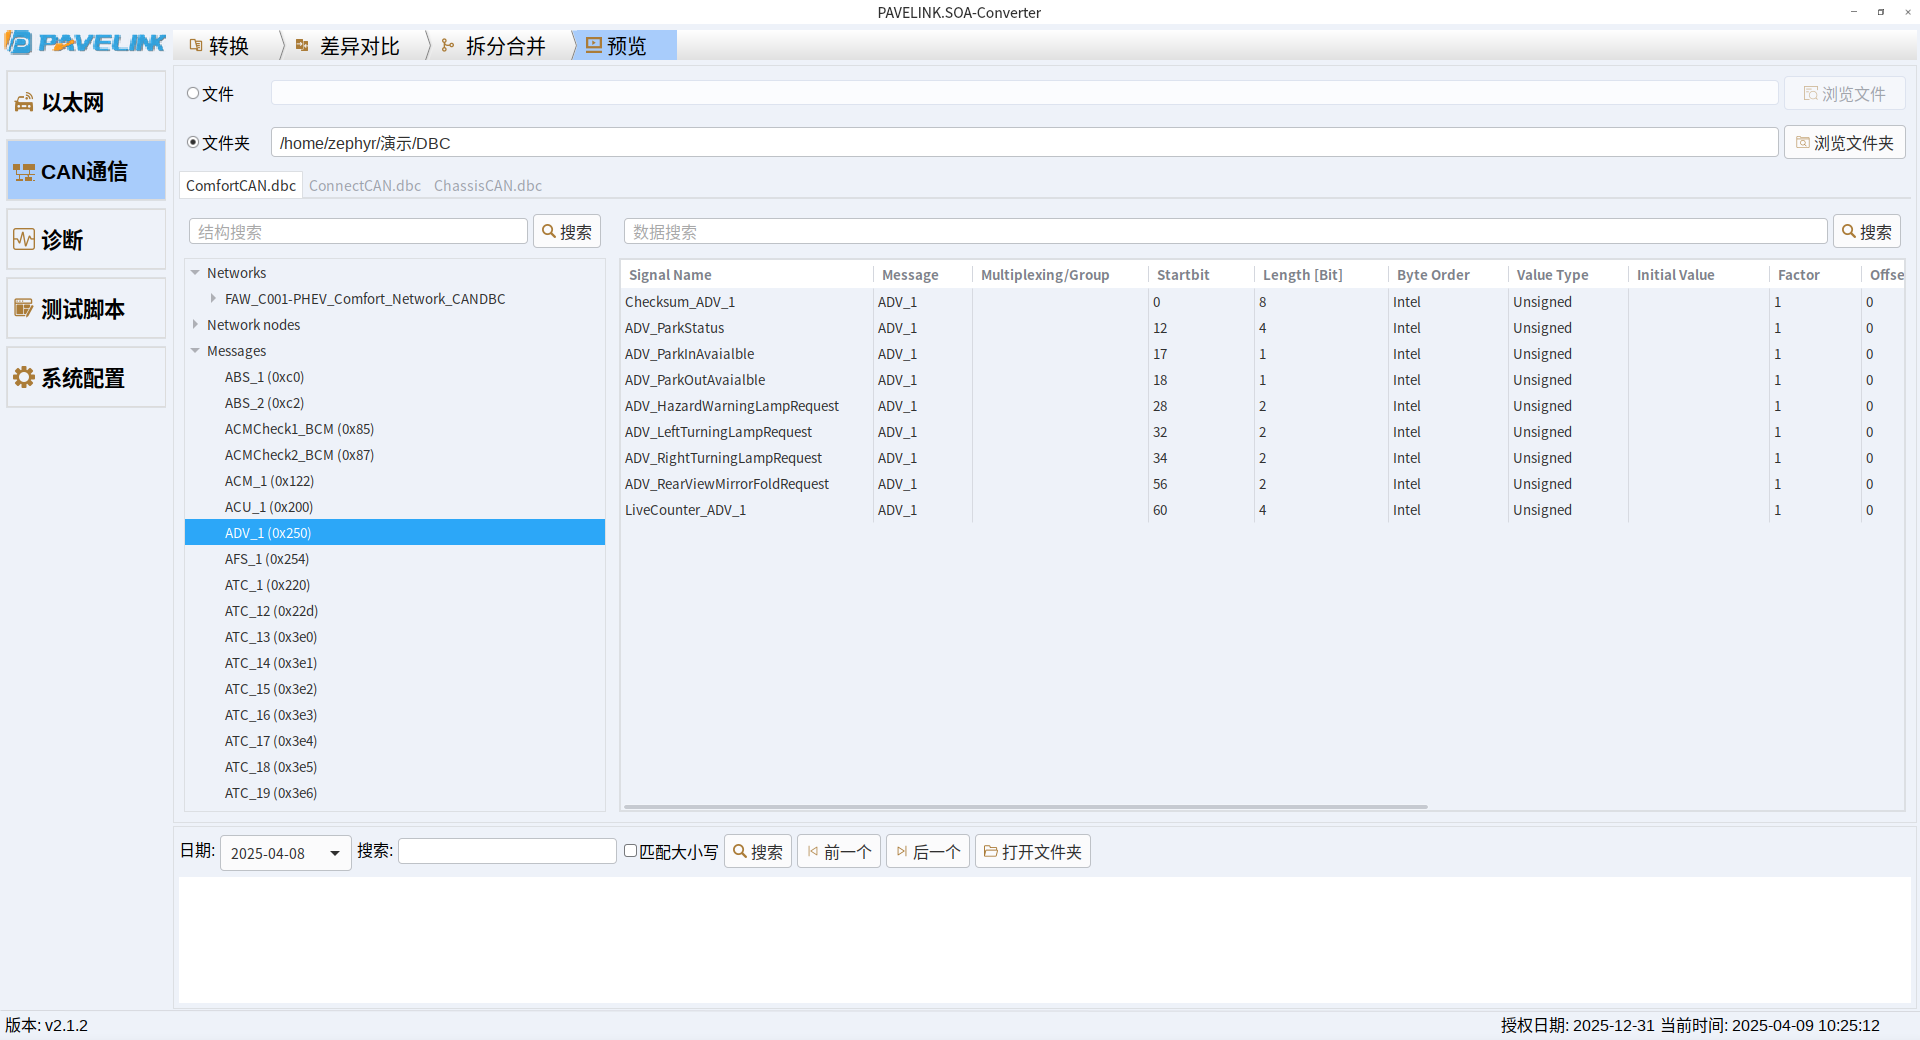The image size is (1920, 1040).
Task: Sort by Byte Order column header
Action: [x=1448, y=275]
